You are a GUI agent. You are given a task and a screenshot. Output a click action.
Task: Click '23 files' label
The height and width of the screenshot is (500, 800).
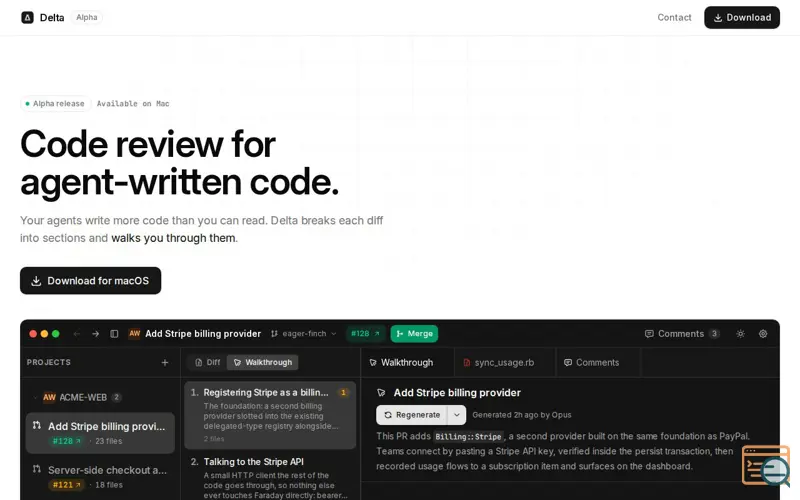[x=109, y=441]
